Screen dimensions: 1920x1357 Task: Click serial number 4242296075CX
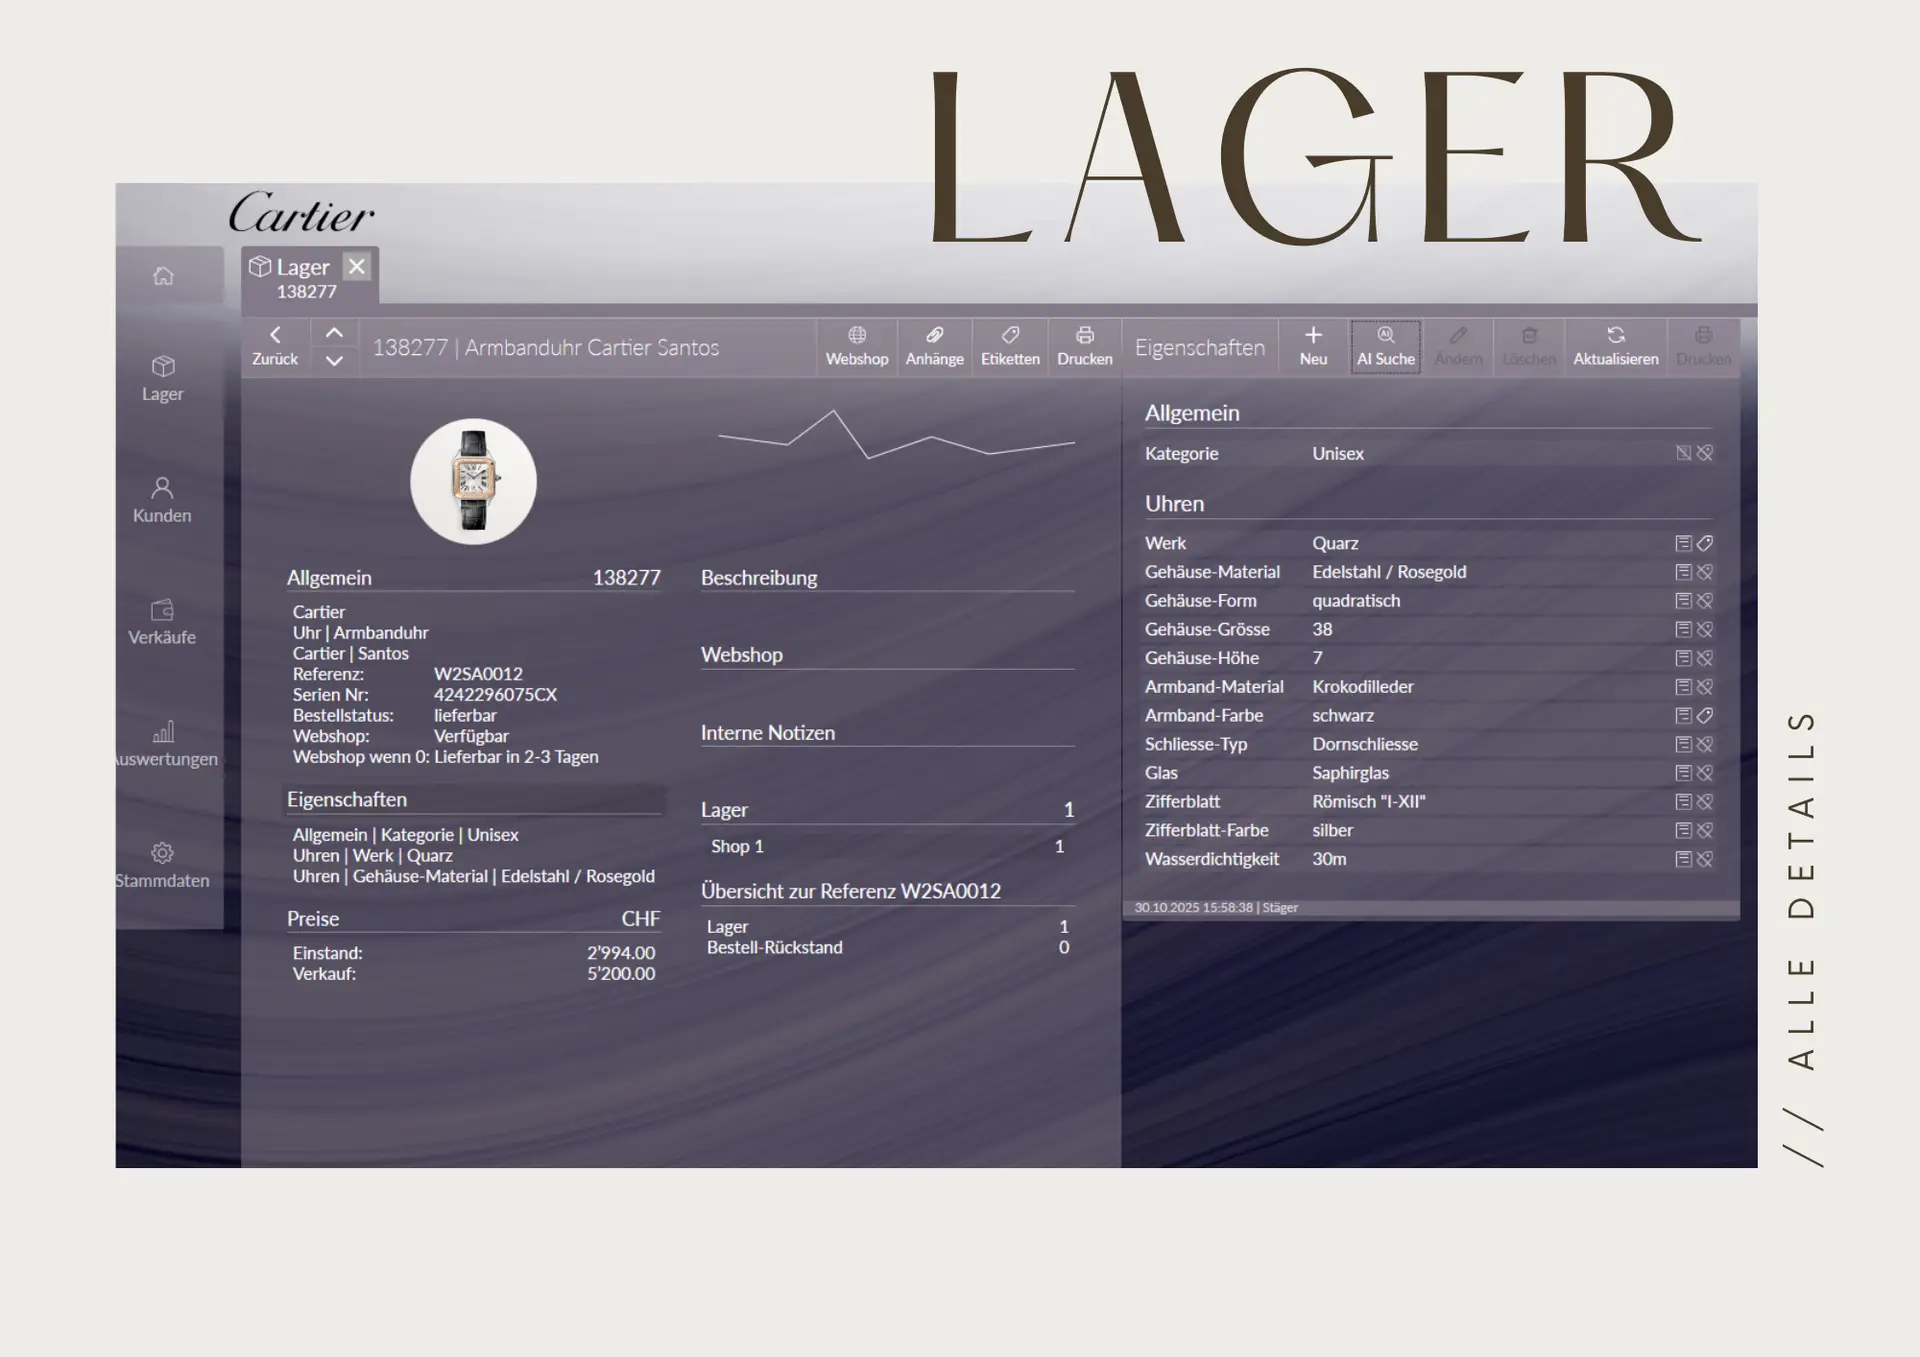495,694
